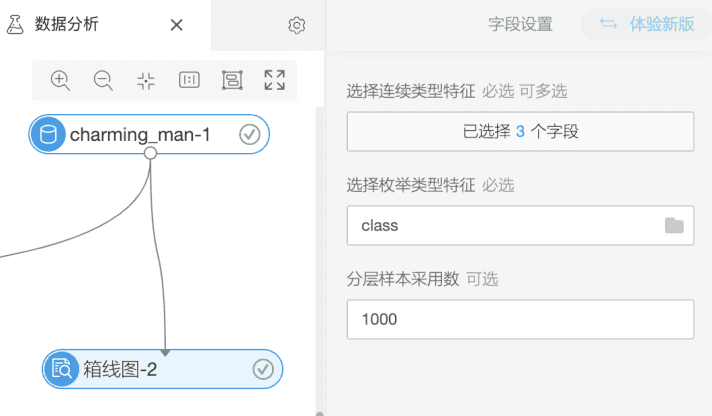Click the fit-to-center collapse icon
The height and width of the screenshot is (416, 712).
(146, 80)
